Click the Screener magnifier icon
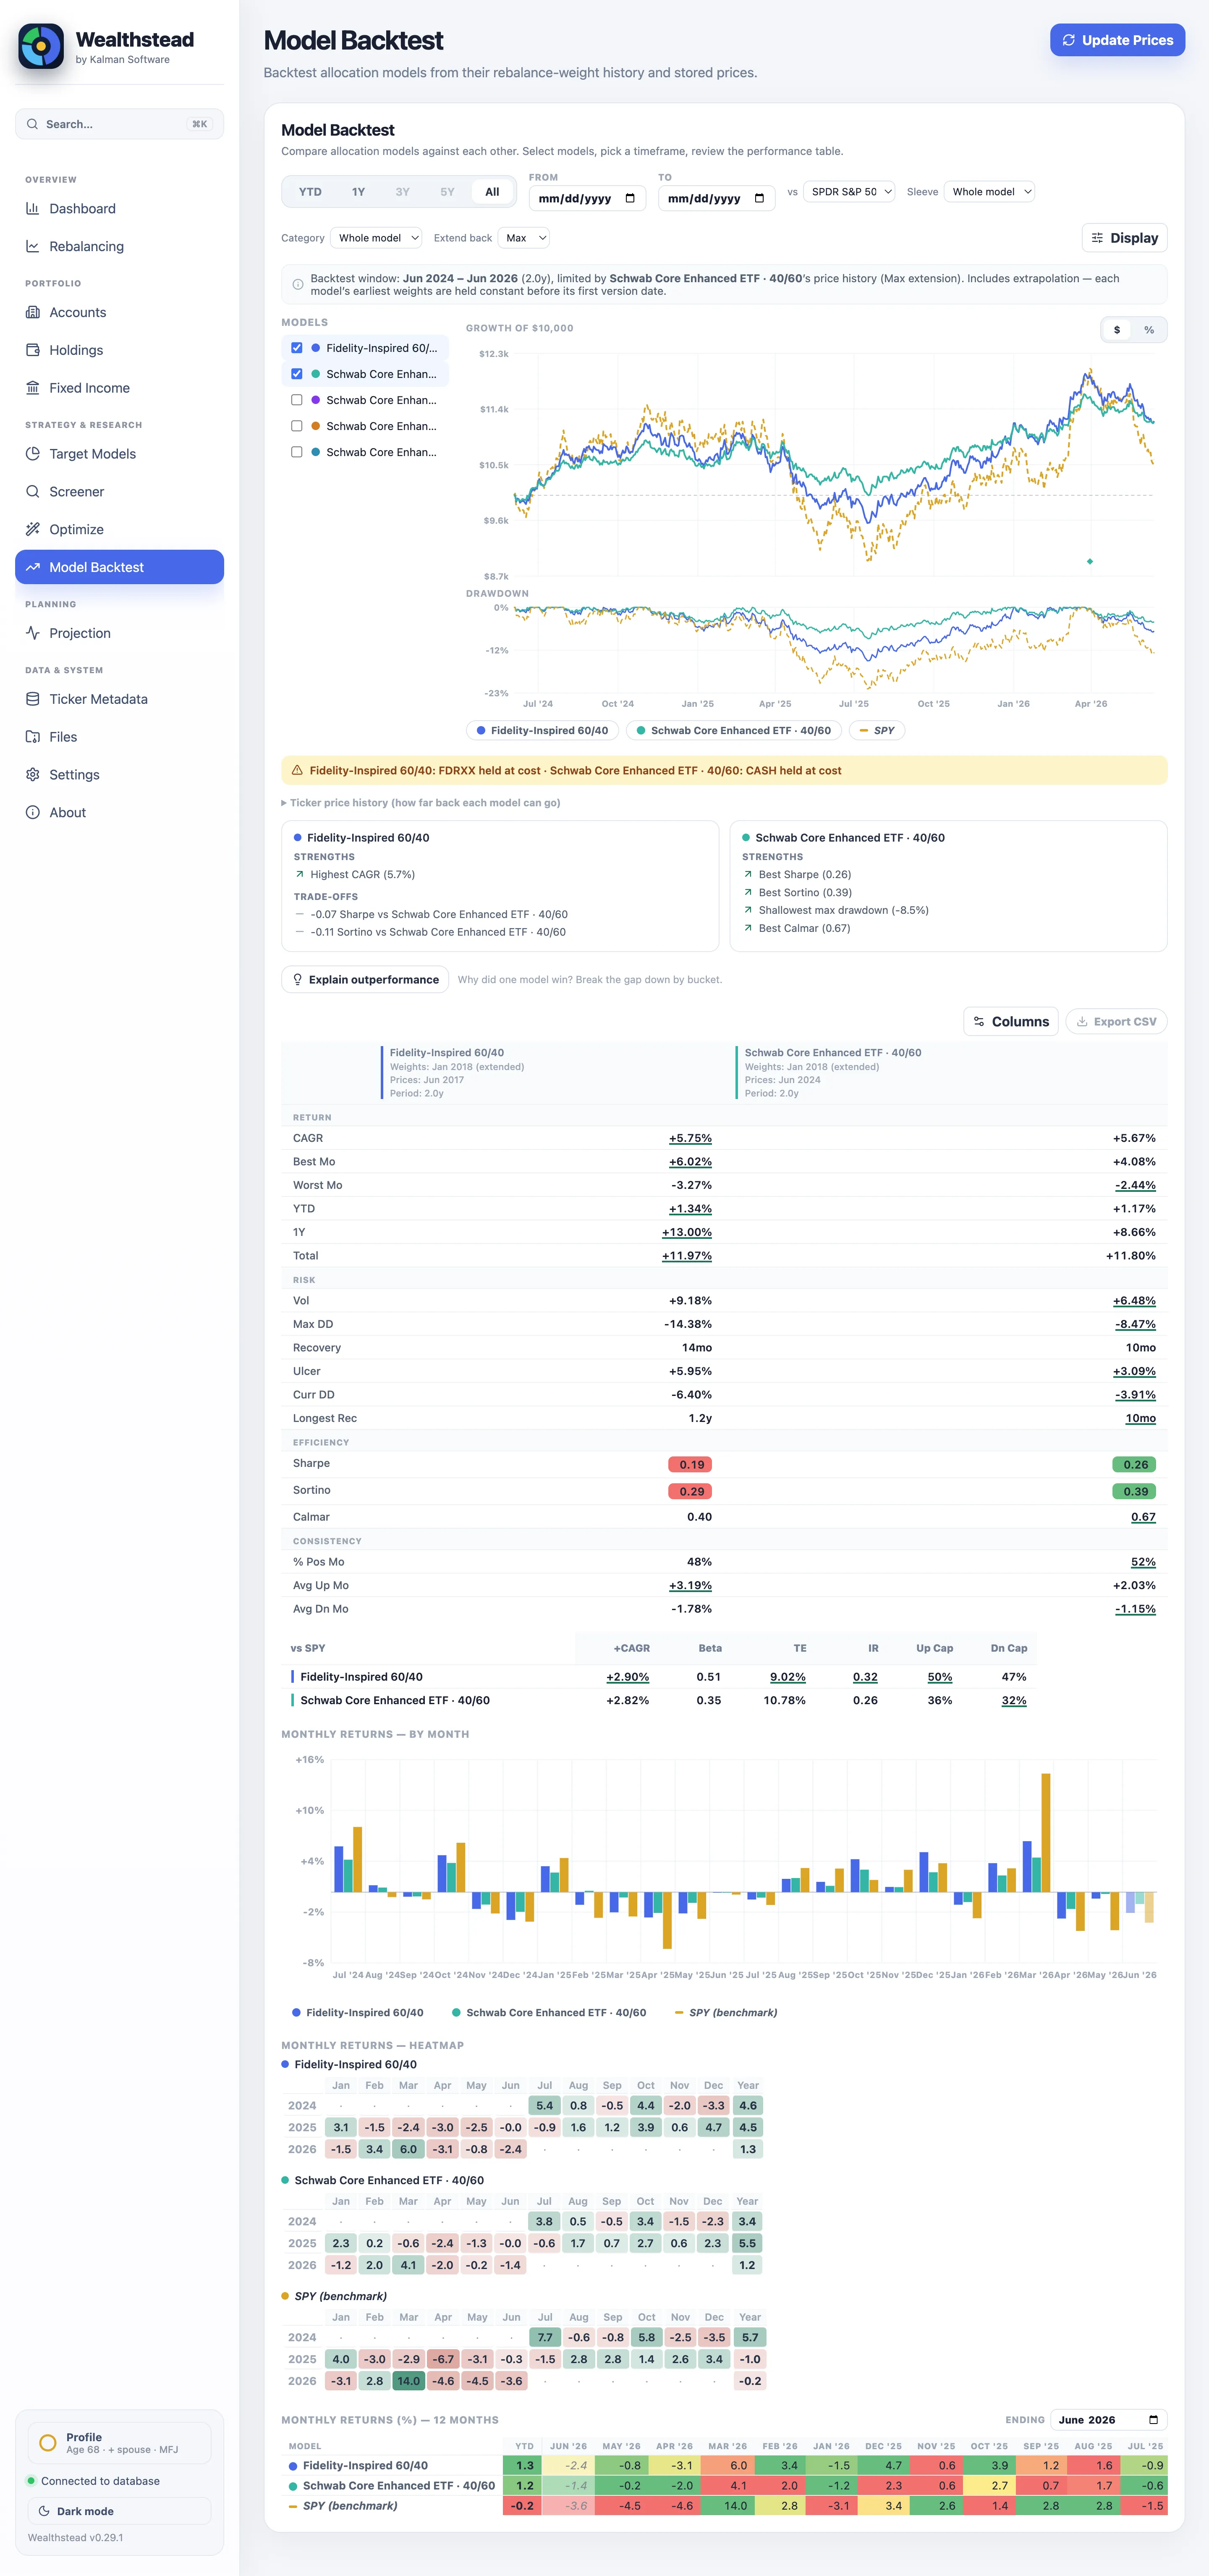The image size is (1209, 2576). pyautogui.click(x=33, y=492)
